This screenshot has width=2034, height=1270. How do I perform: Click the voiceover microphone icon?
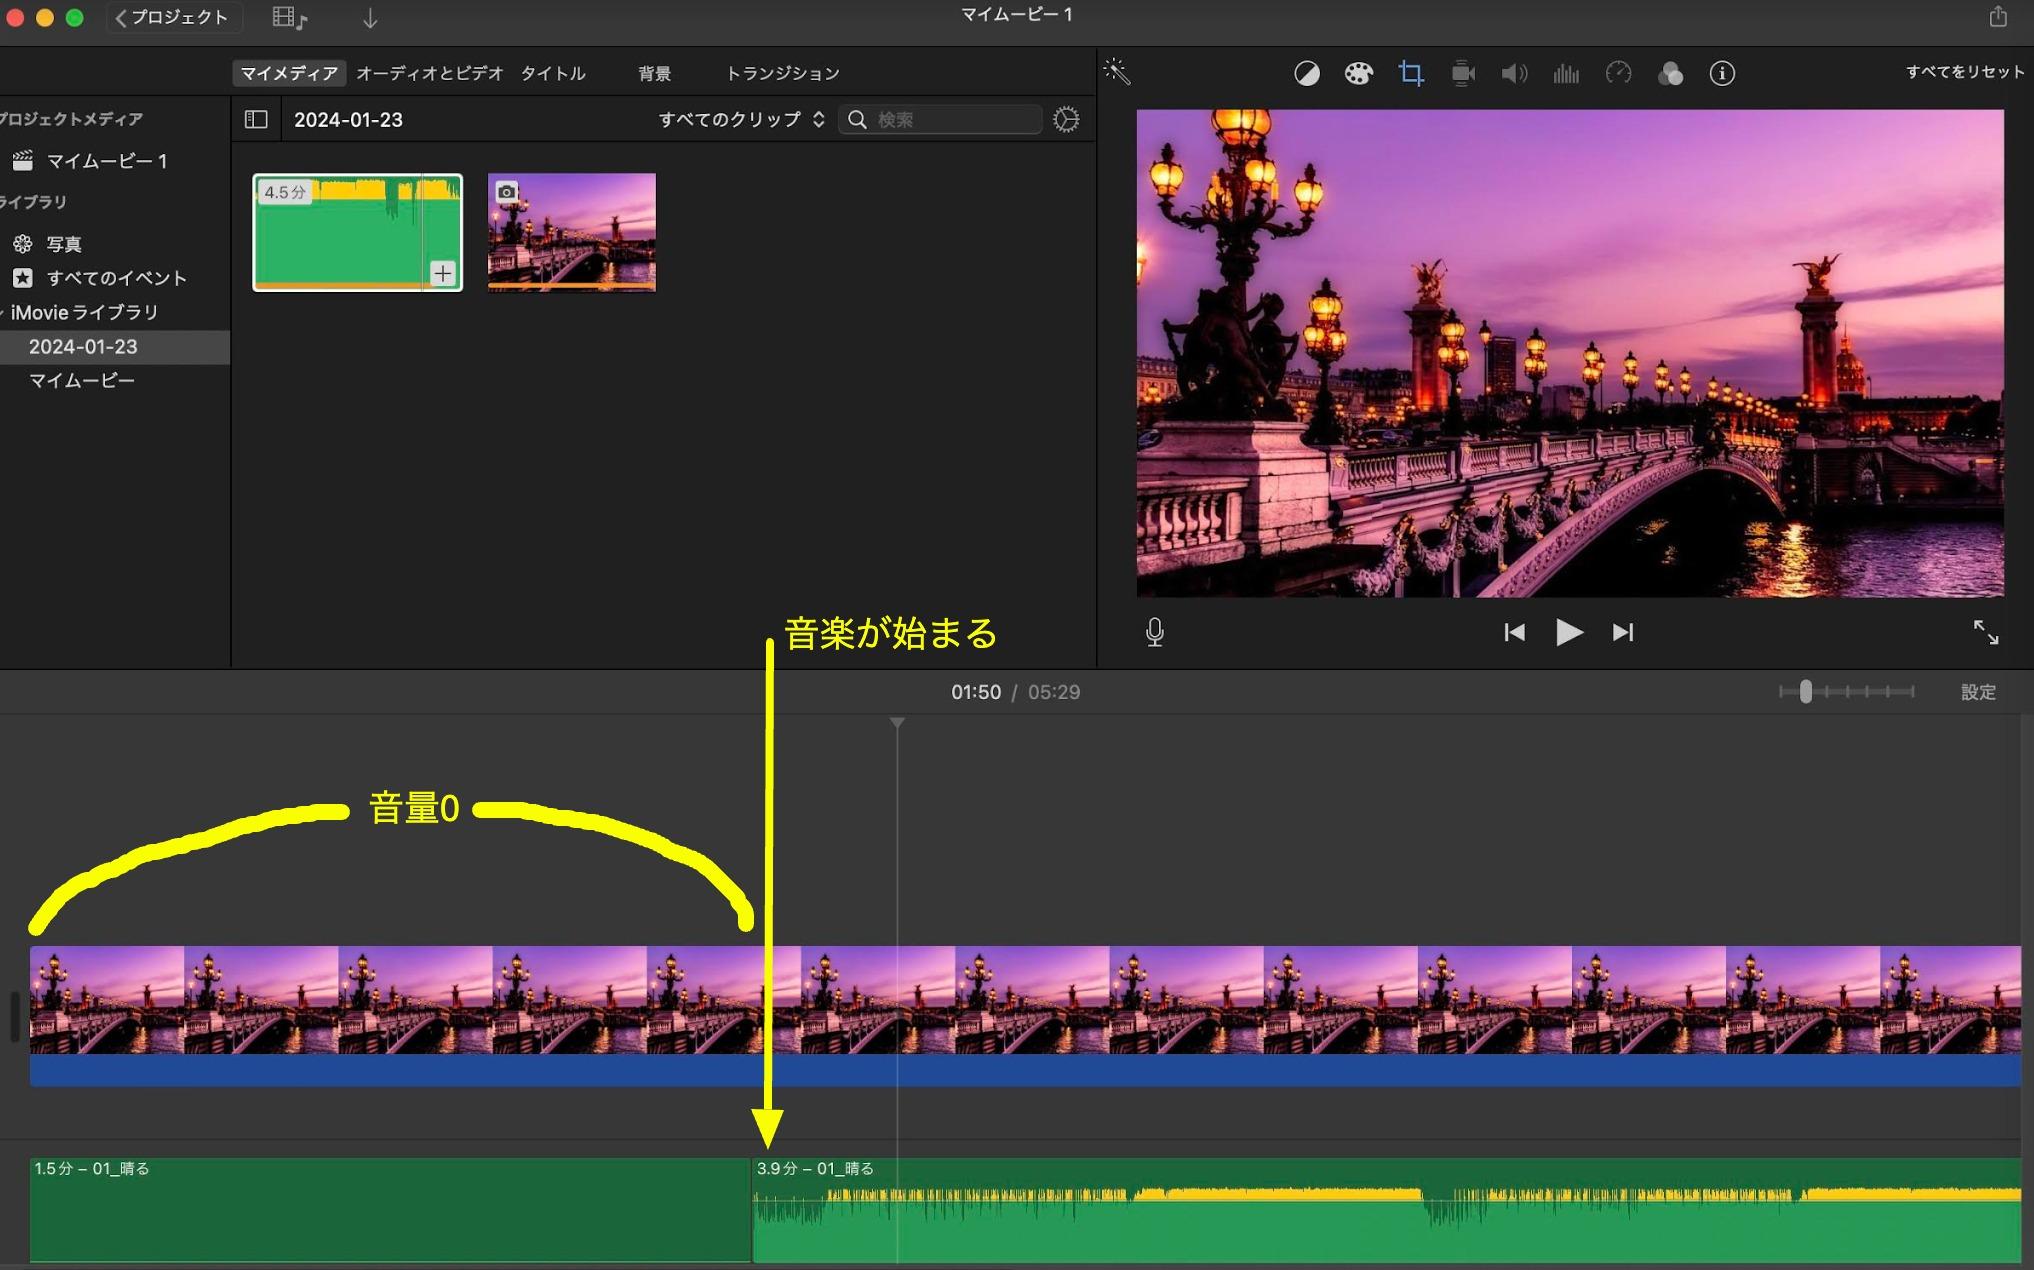coord(1155,632)
